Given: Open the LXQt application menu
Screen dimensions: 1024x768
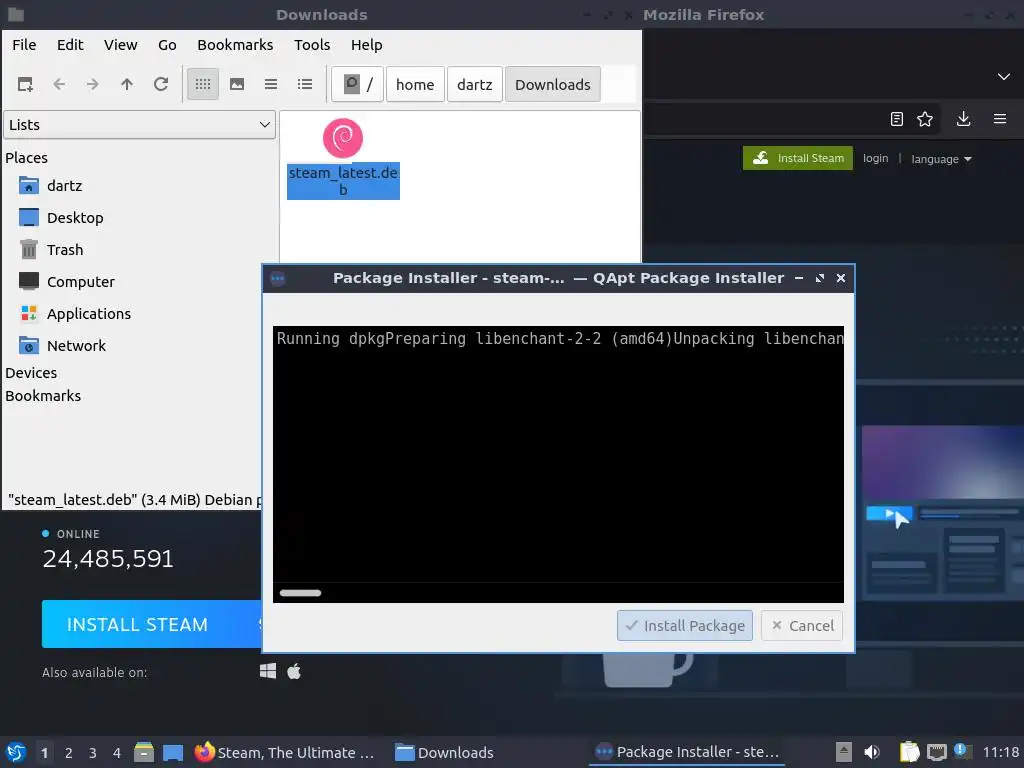Looking at the screenshot, I should (16, 752).
